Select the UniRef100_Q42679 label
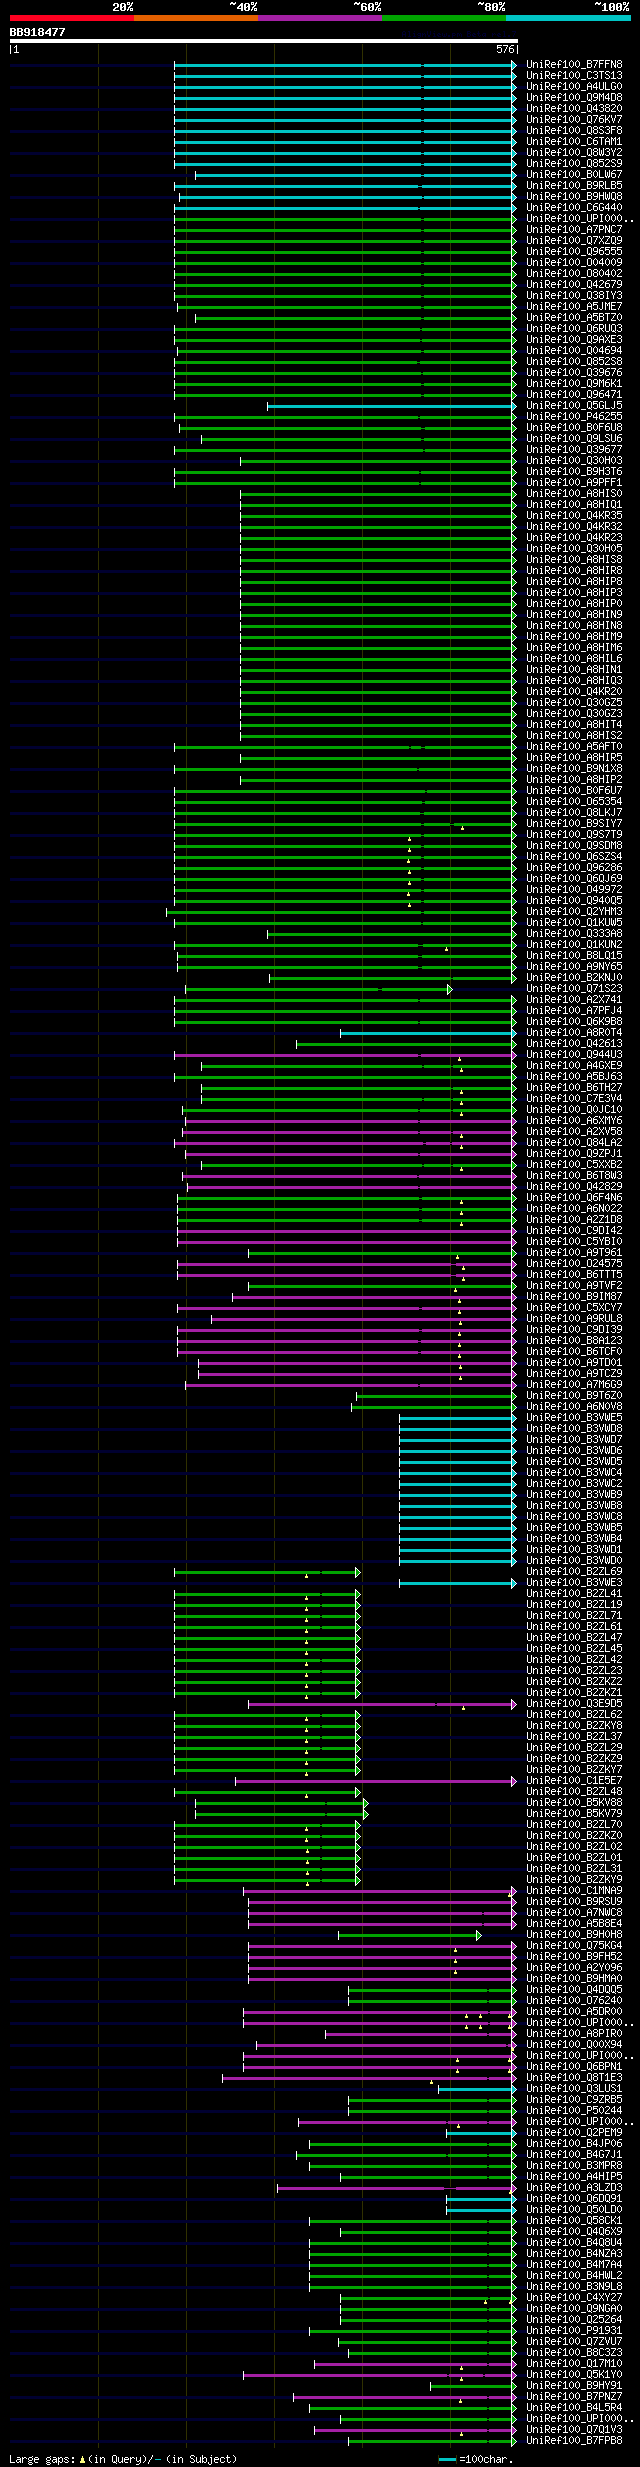The image size is (640, 2467). click(574, 284)
